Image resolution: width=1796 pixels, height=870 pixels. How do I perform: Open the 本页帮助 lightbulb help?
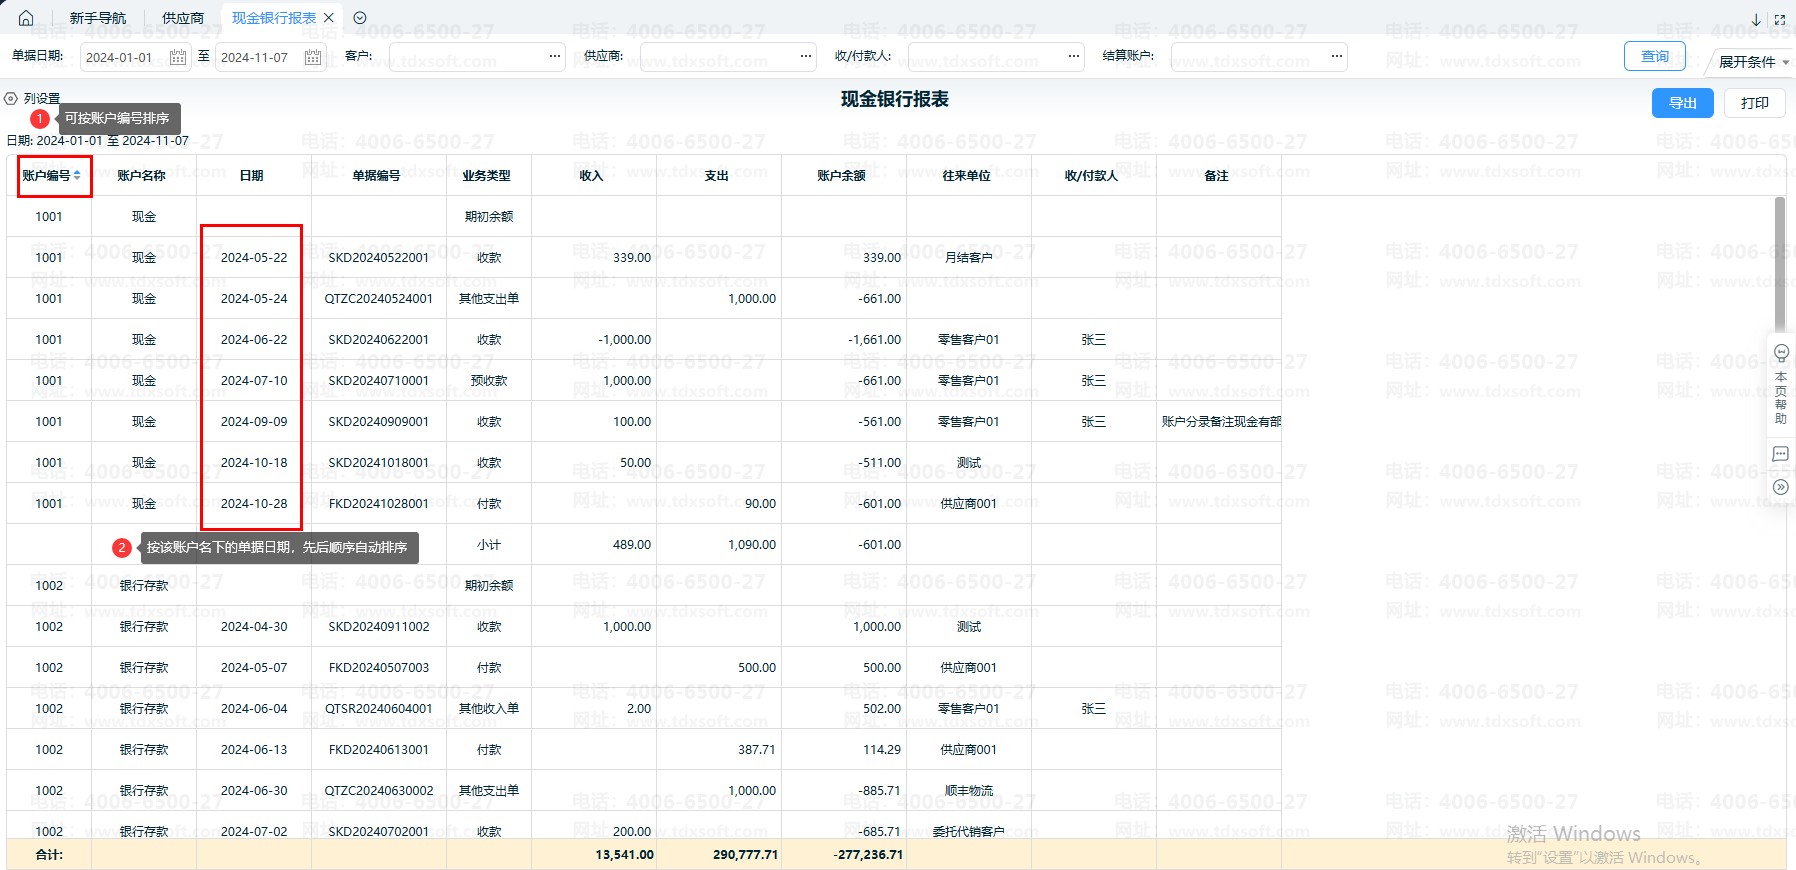(1781, 353)
